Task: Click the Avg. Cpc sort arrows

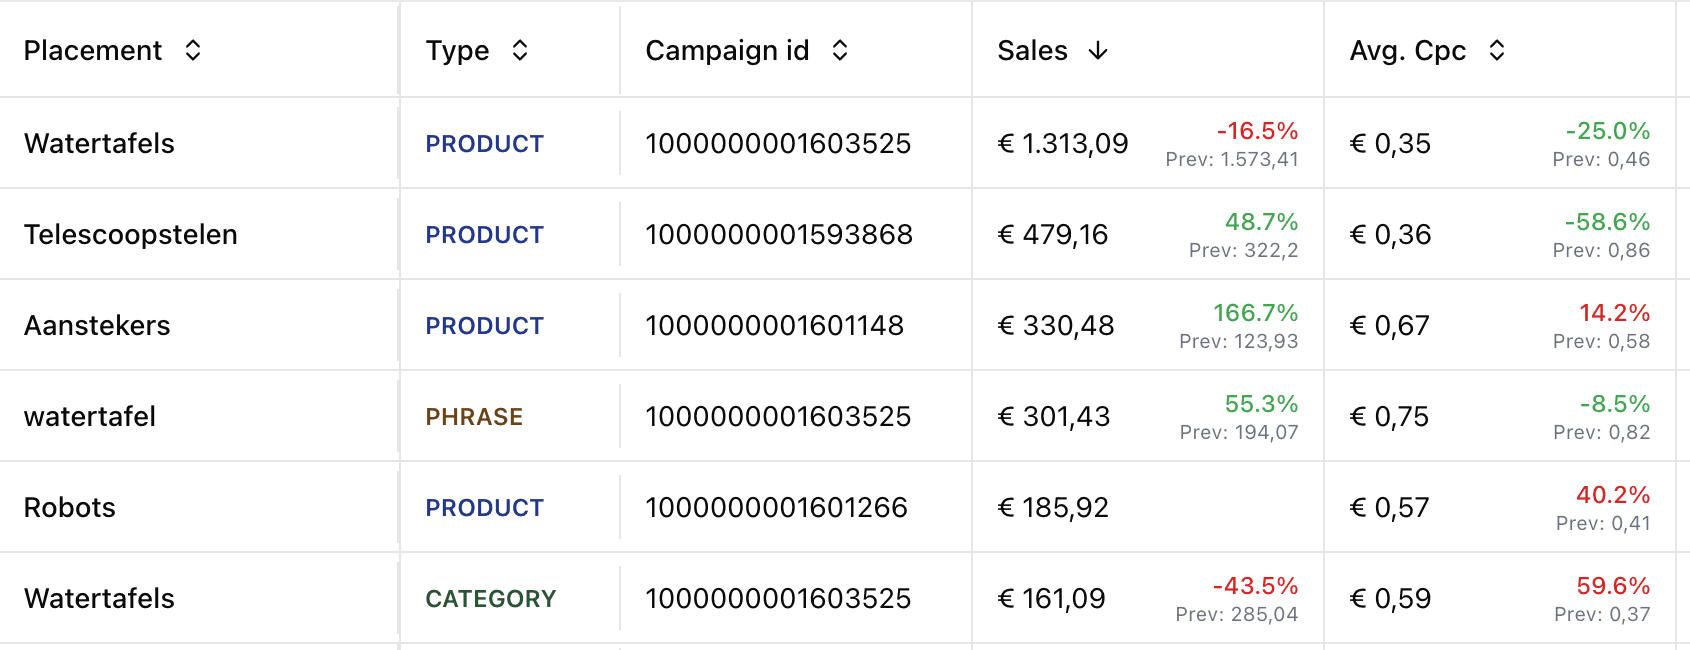Action: [x=1496, y=51]
